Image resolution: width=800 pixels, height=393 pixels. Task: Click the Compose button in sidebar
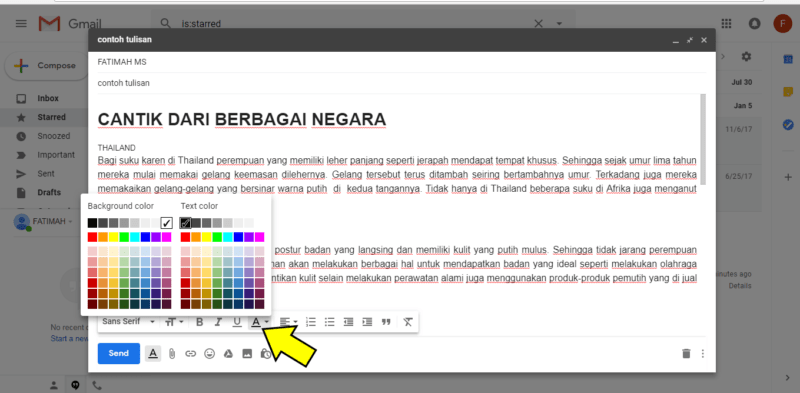pyautogui.click(x=47, y=66)
